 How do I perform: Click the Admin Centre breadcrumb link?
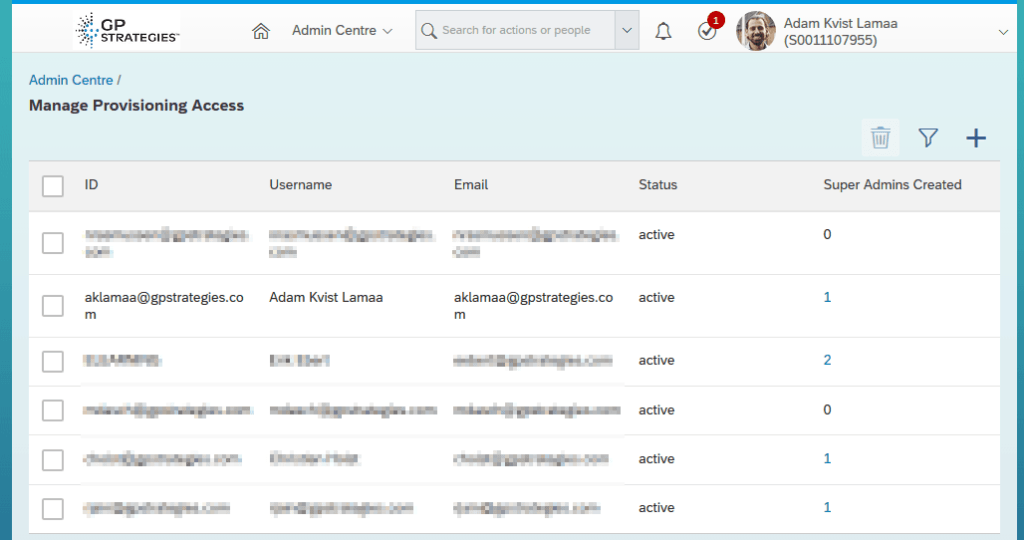[71, 80]
